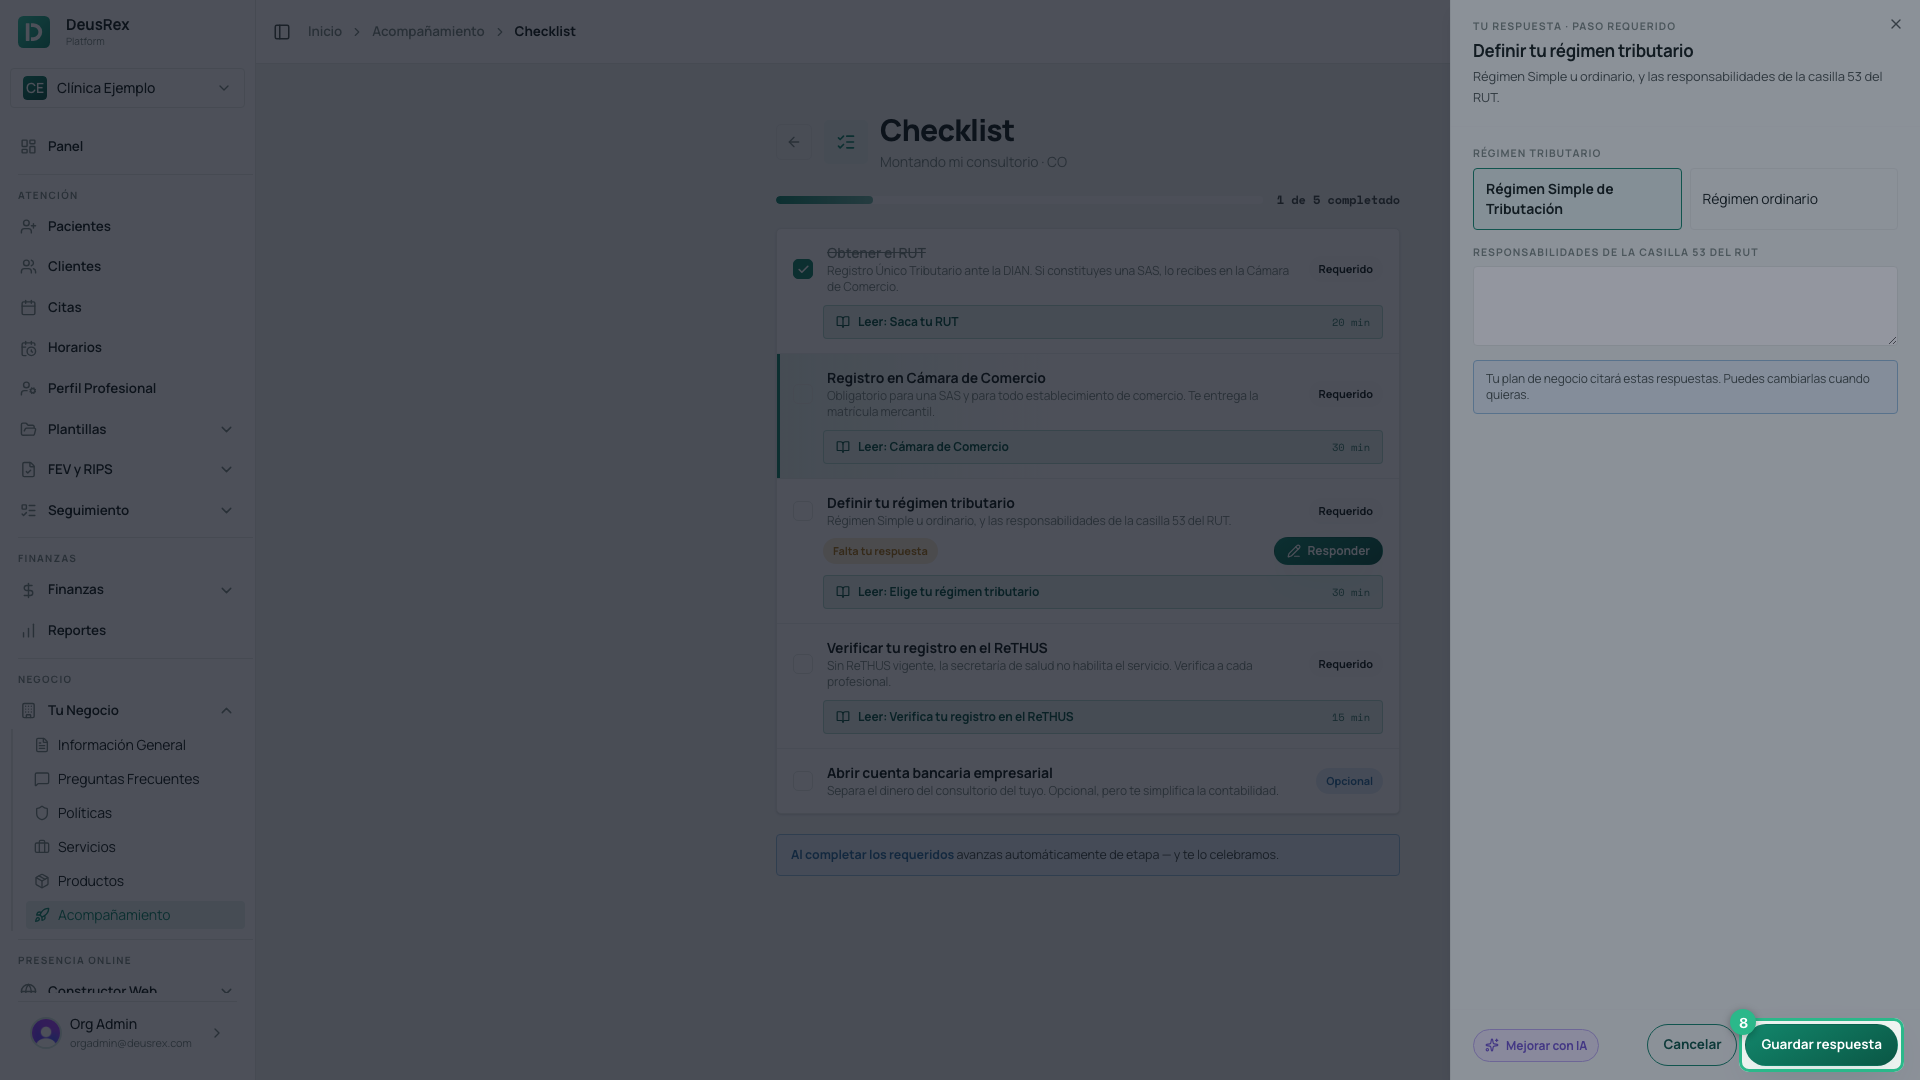The width and height of the screenshot is (1920, 1080).
Task: Check the Verificar tu registro en el ReTHUS checkbox
Action: coord(803,665)
